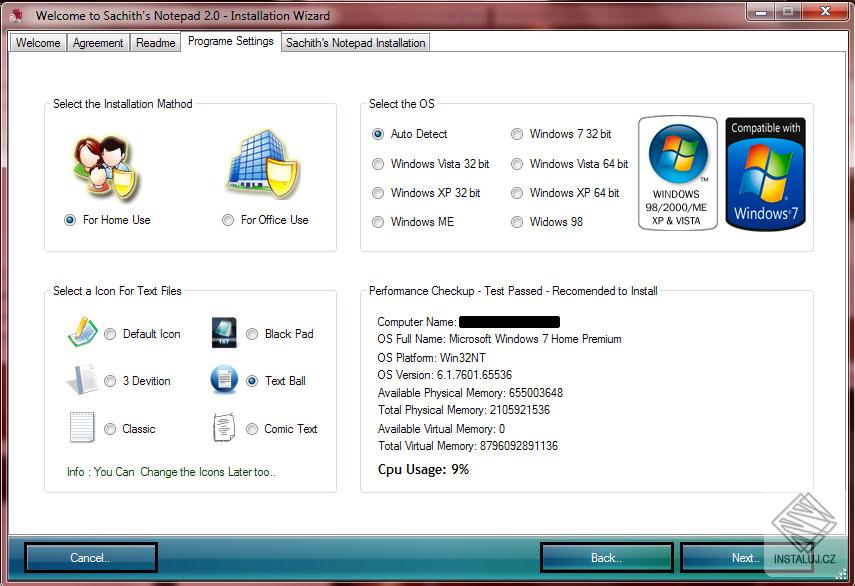This screenshot has width=855, height=586.
Task: Choose Windows 7 32 bit option
Action: (517, 134)
